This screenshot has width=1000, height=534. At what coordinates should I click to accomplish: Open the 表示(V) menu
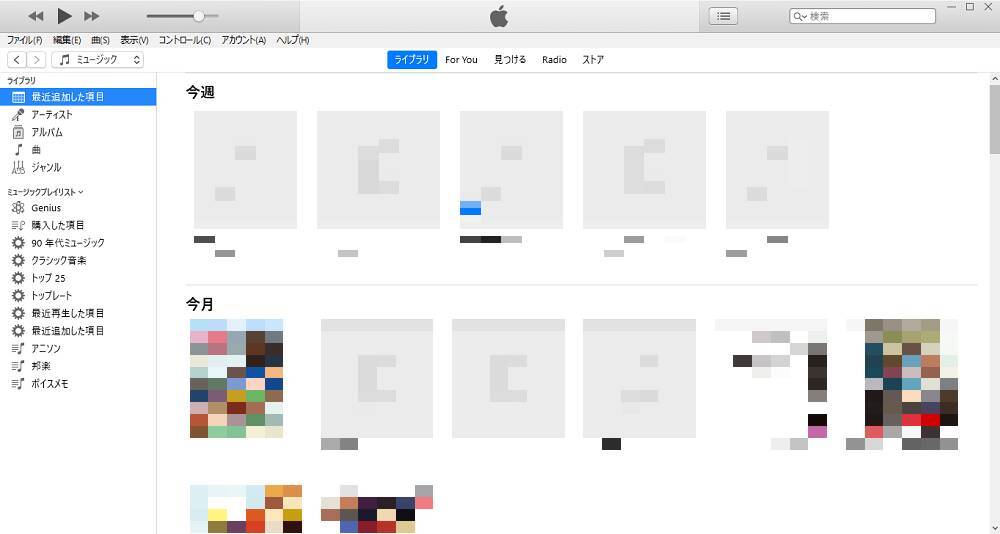pos(134,40)
